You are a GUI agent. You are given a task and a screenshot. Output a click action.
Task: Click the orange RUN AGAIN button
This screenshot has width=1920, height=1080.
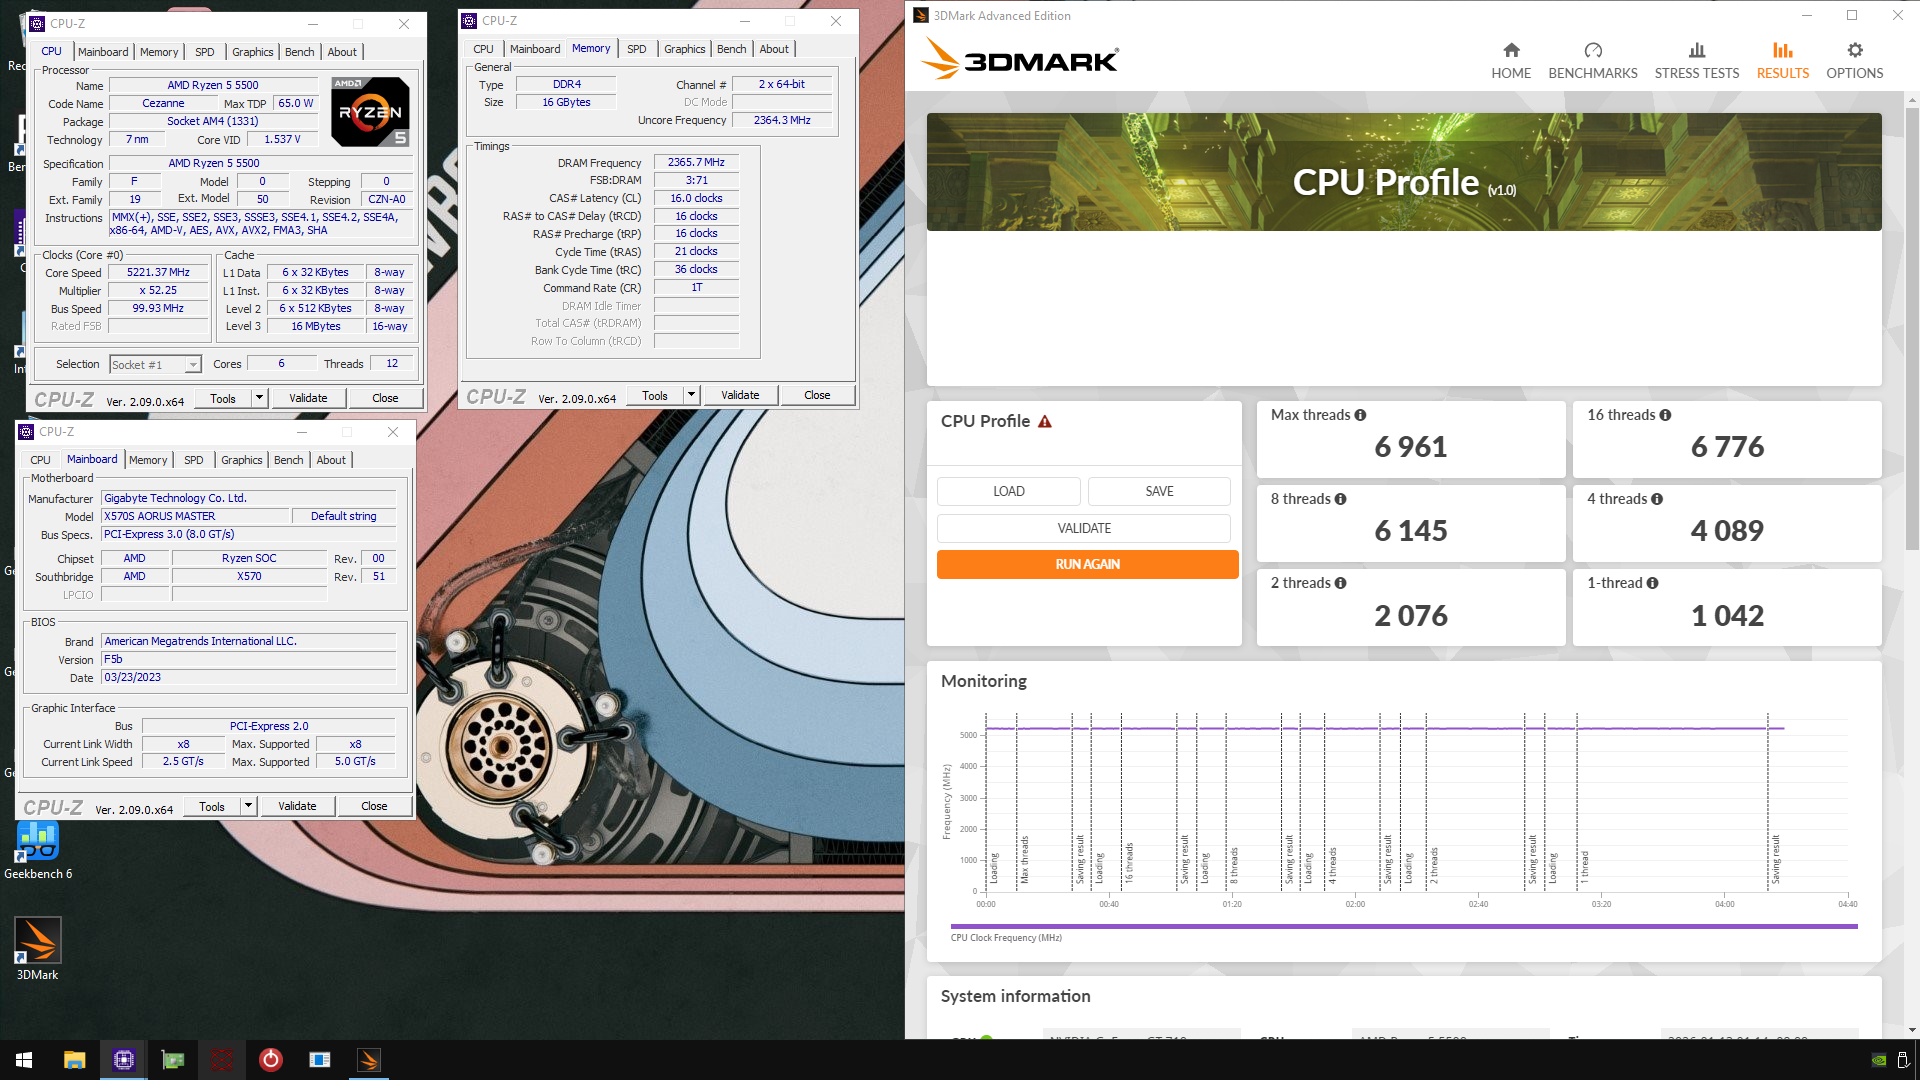1087,564
